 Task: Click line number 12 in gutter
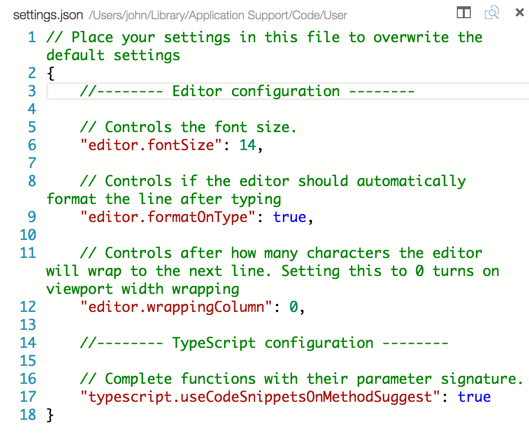click(28, 307)
